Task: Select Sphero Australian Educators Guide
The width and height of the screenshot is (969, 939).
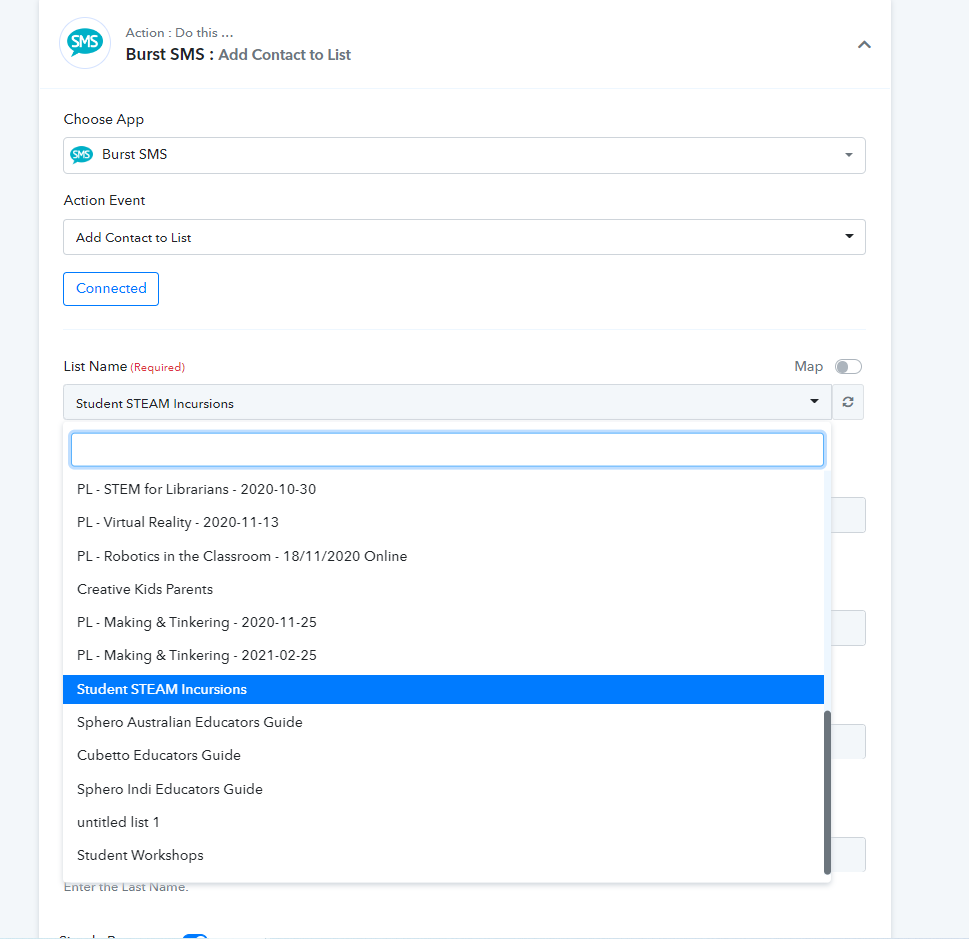Action: pyautogui.click(x=443, y=722)
